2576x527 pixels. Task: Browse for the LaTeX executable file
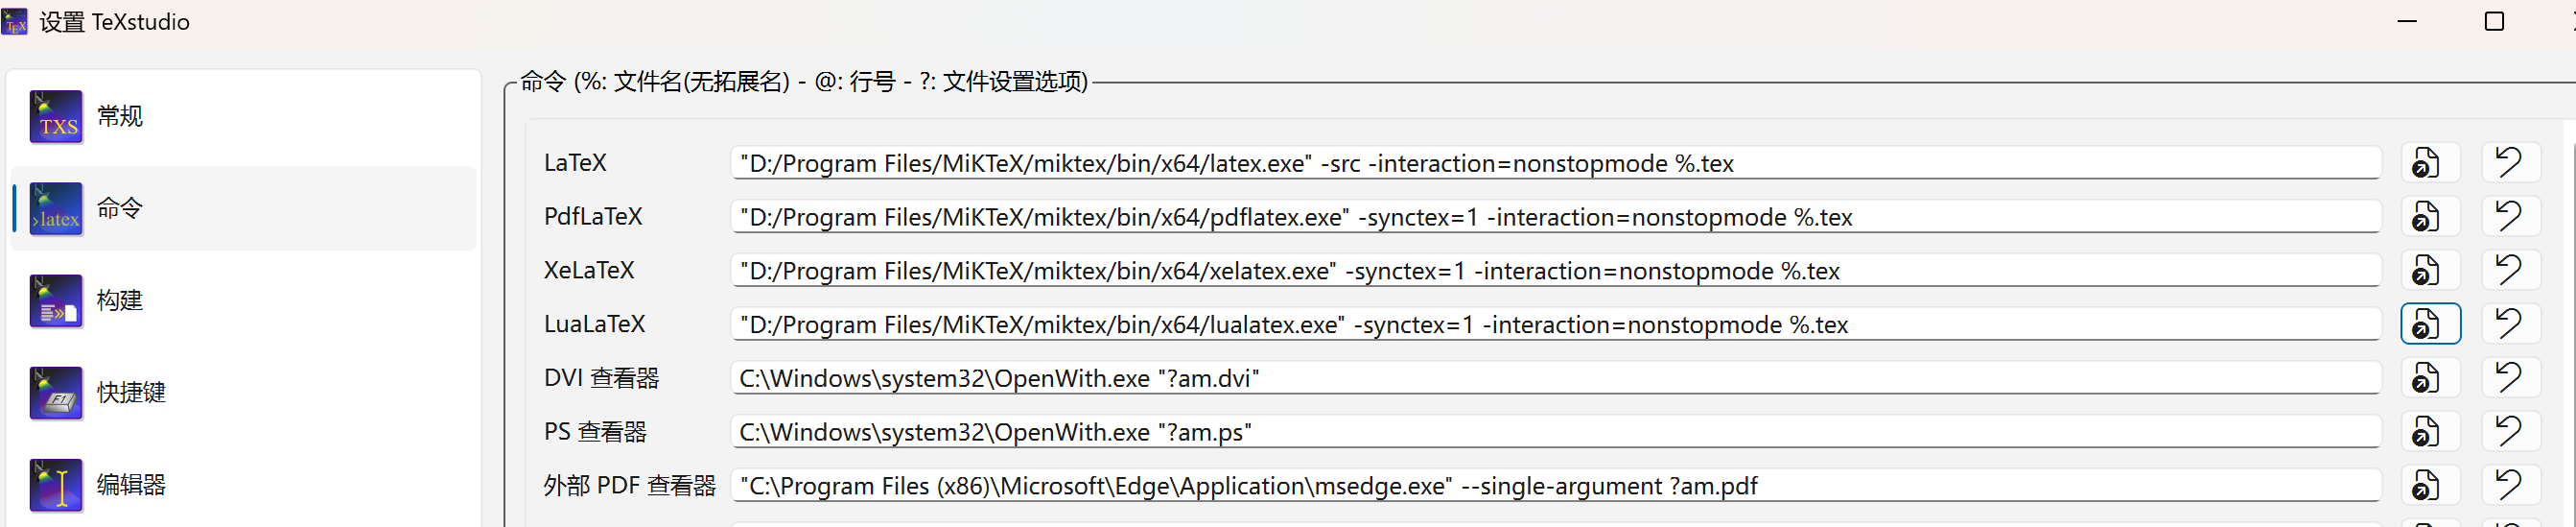(2429, 163)
